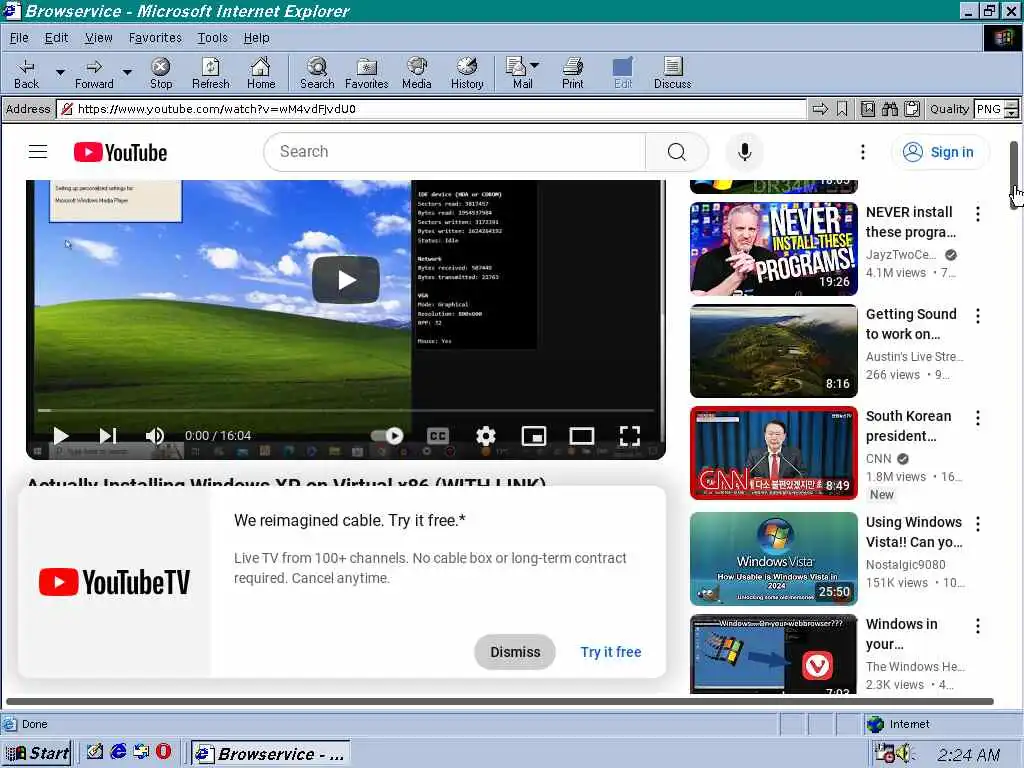Screen dimensions: 1024x768
Task: Open the Forward history dropdown arrow
Action: [127, 72]
